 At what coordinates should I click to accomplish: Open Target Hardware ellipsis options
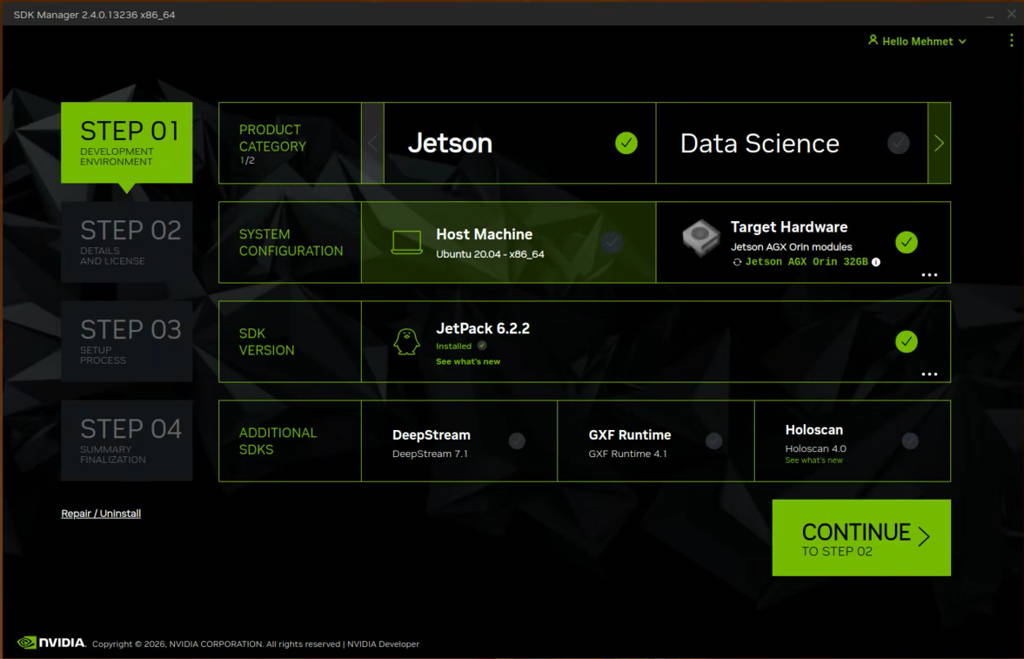click(929, 274)
